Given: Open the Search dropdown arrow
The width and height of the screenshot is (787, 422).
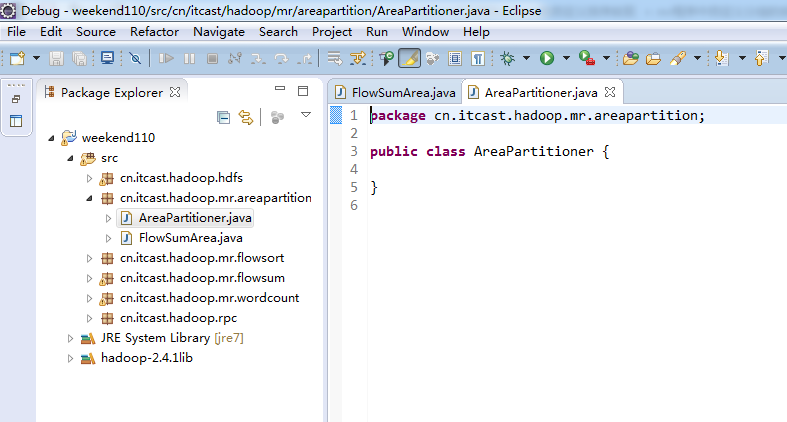Looking at the screenshot, I should [x=697, y=58].
